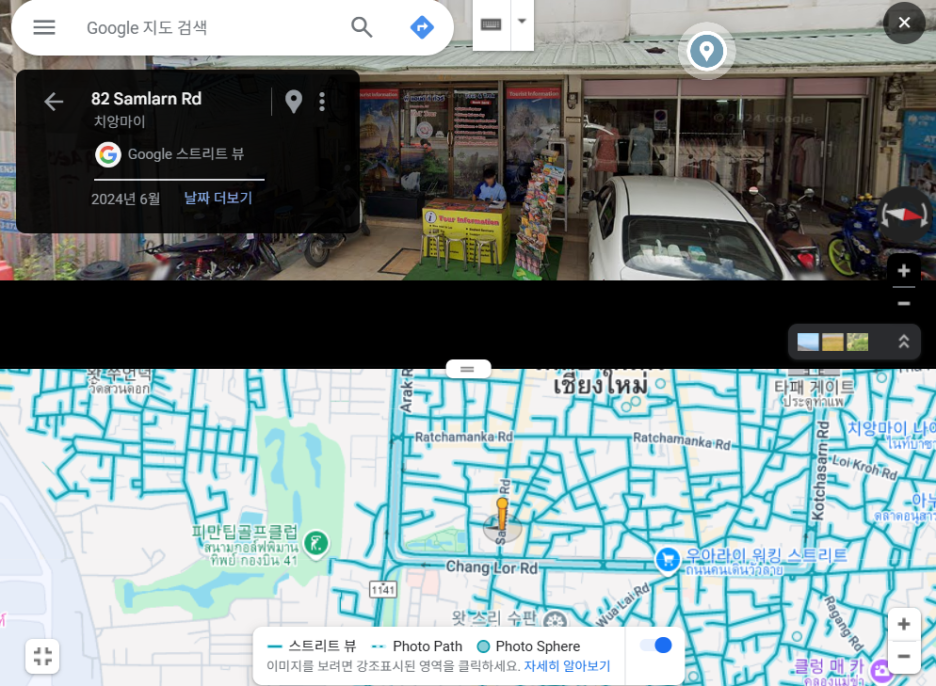Expand the input tools dropdown arrow
The height and width of the screenshot is (686, 936).
522,21
